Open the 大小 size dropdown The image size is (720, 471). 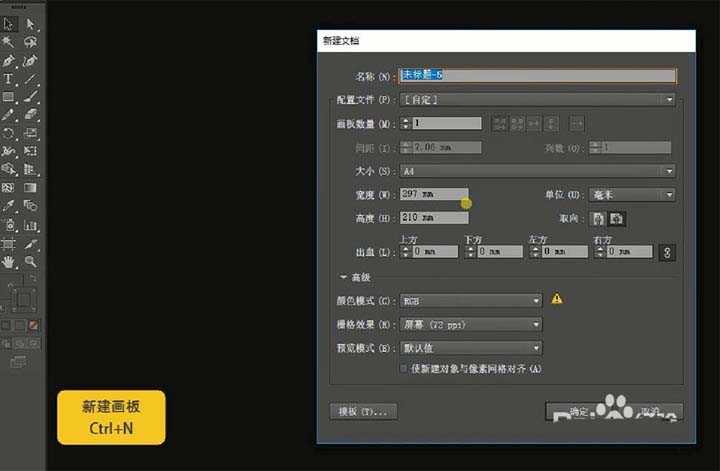click(x=537, y=171)
